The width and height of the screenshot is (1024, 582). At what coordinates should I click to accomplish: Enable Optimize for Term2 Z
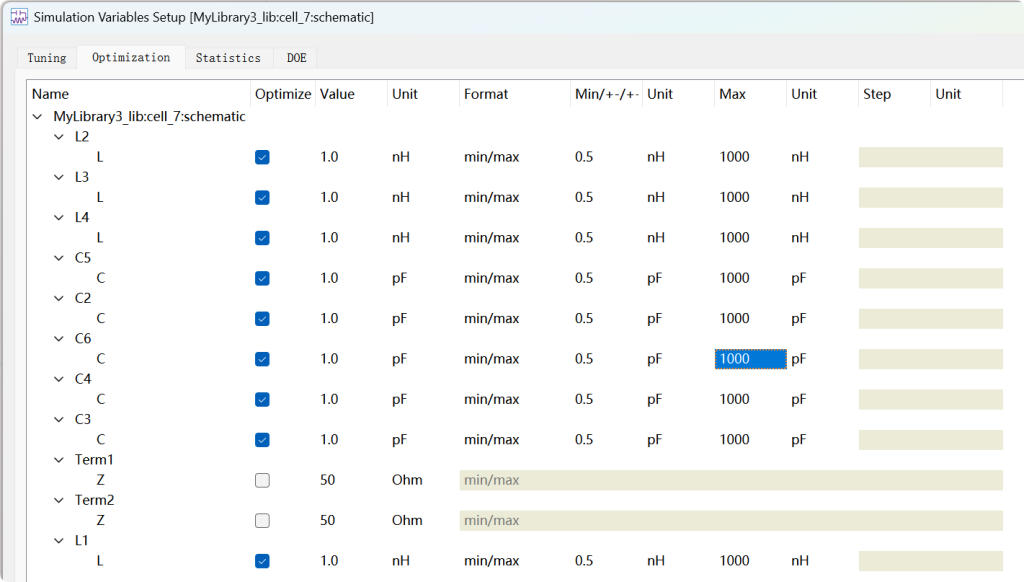click(x=262, y=521)
